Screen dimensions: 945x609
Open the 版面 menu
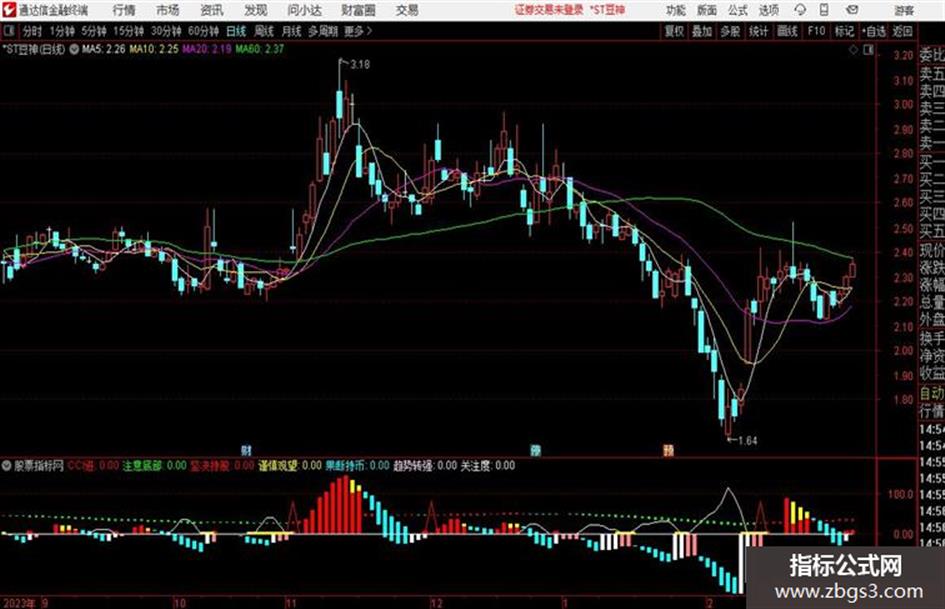tap(707, 10)
